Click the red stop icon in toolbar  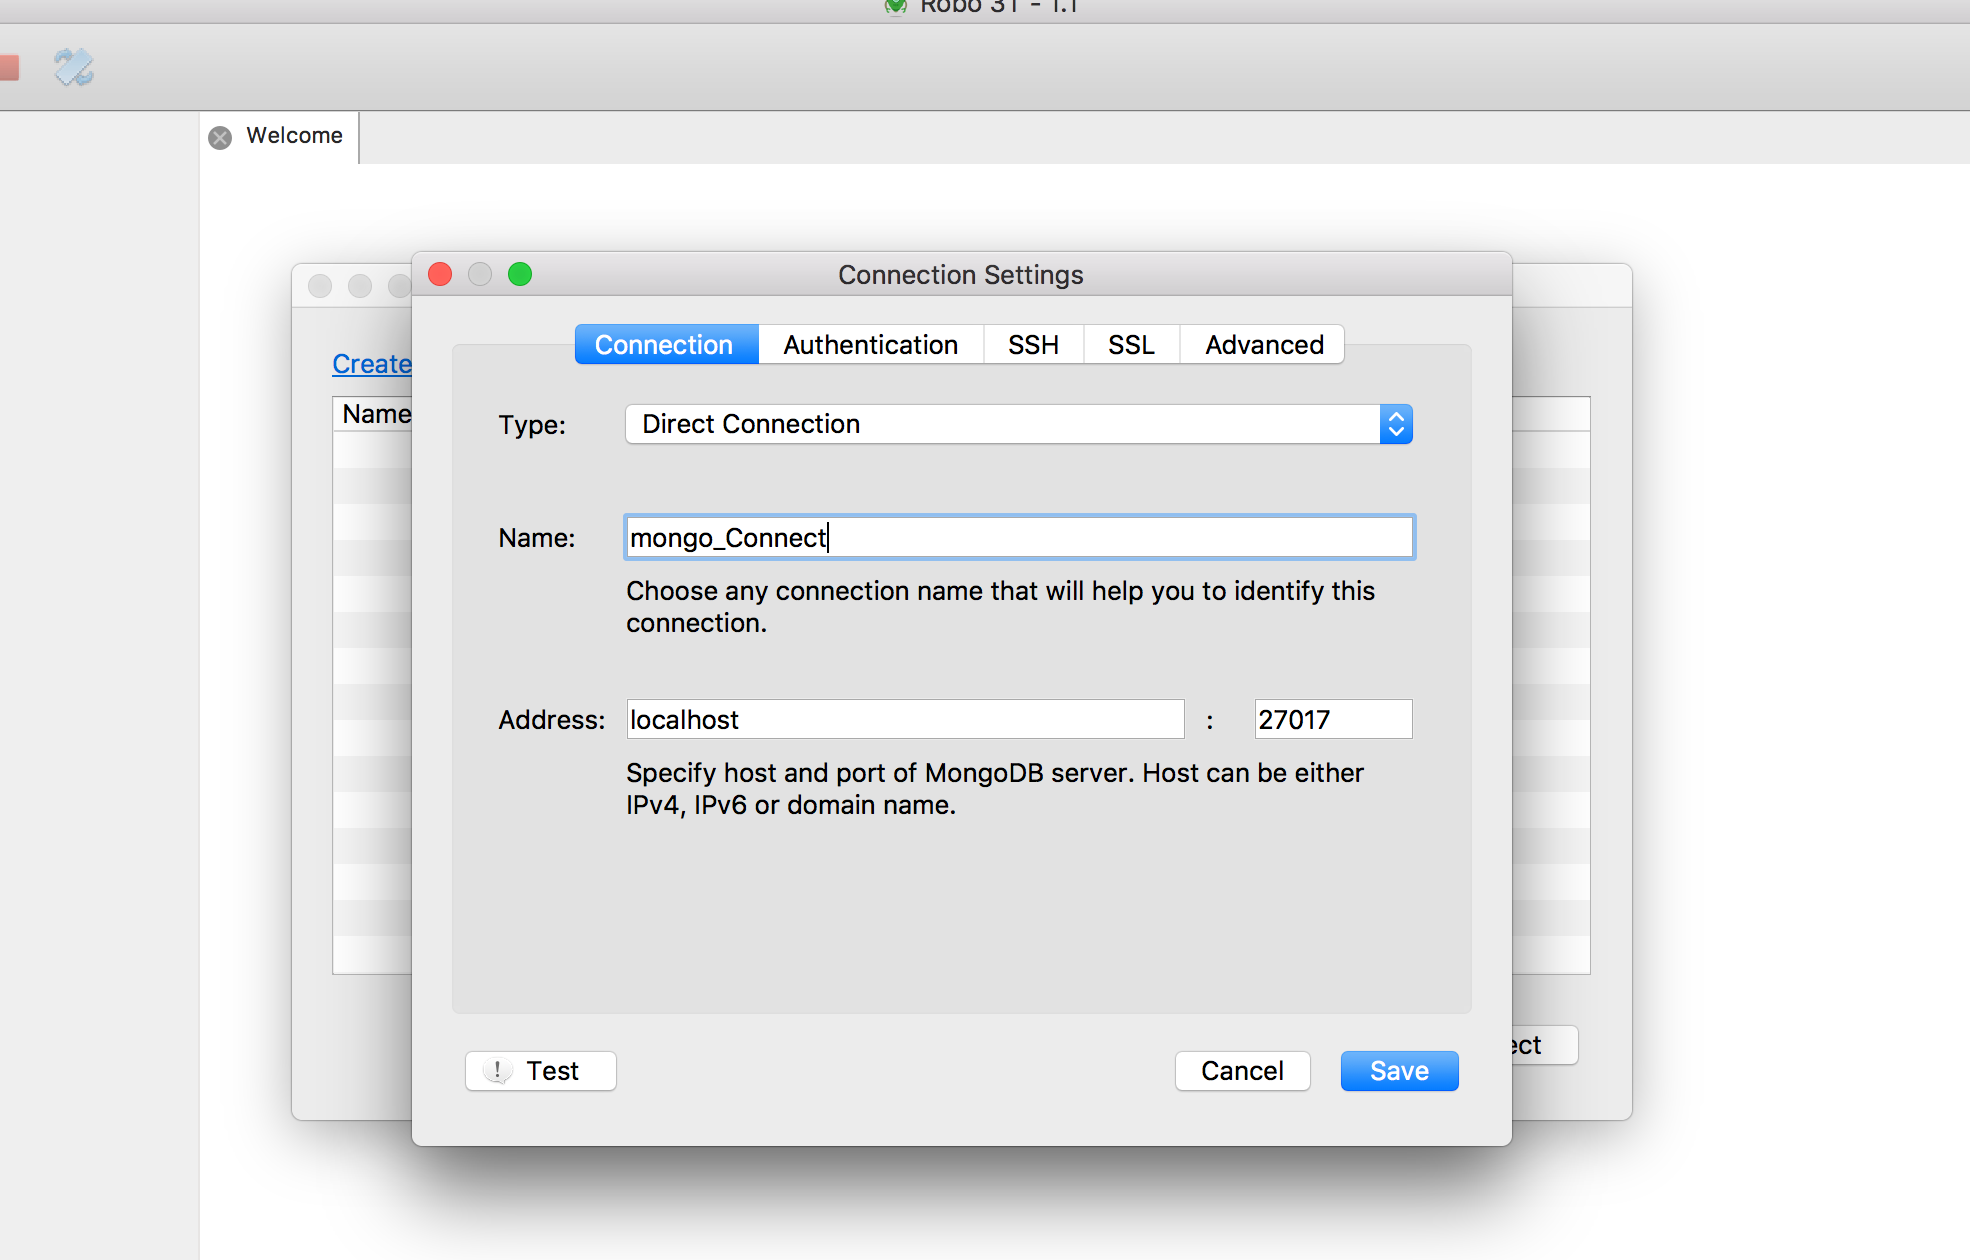9,68
